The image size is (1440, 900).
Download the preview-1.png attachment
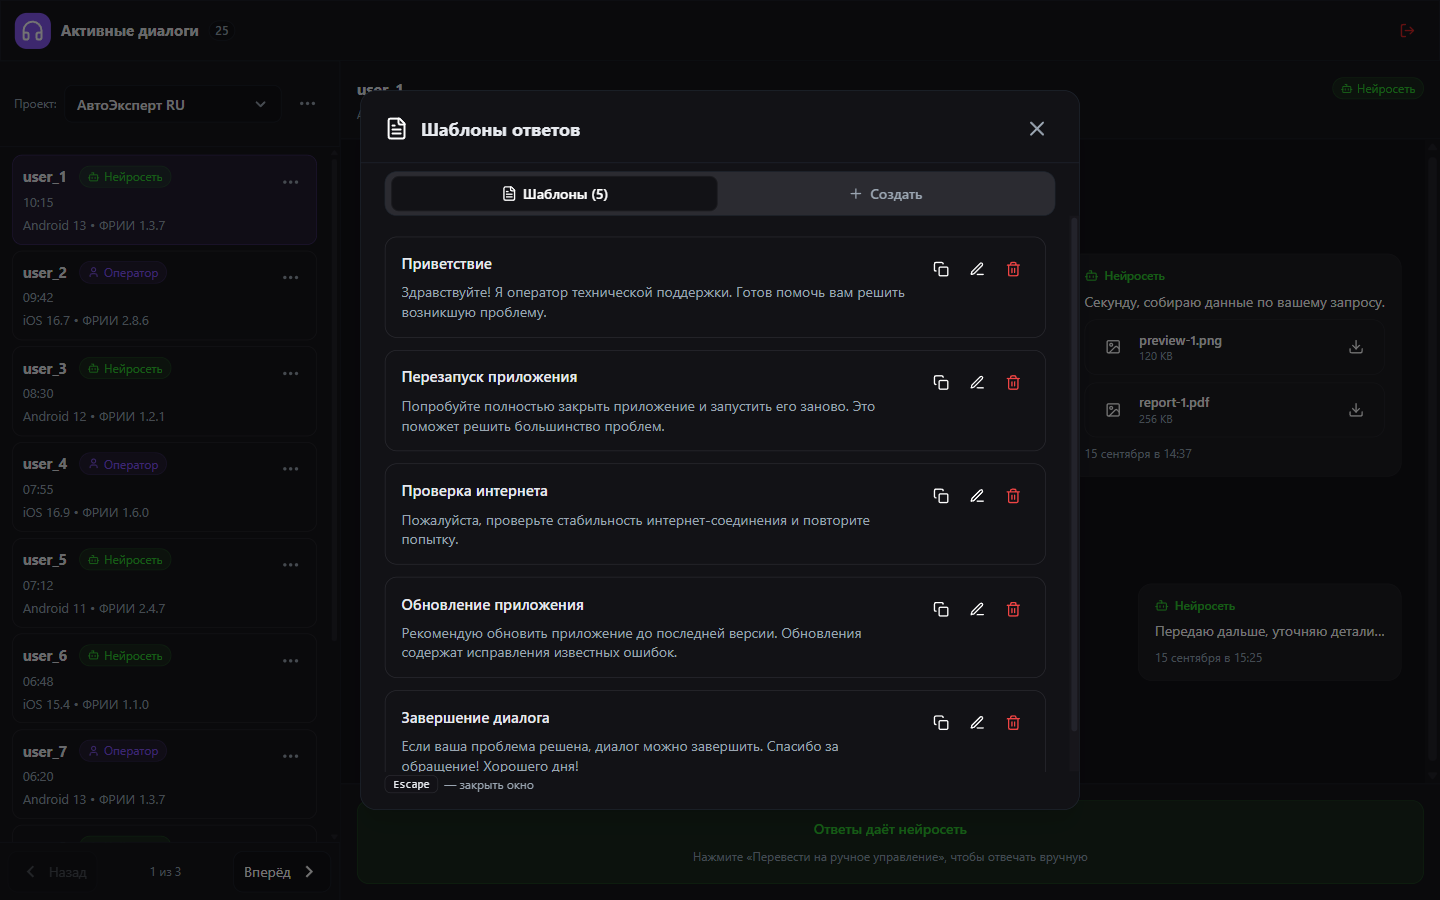(1356, 347)
